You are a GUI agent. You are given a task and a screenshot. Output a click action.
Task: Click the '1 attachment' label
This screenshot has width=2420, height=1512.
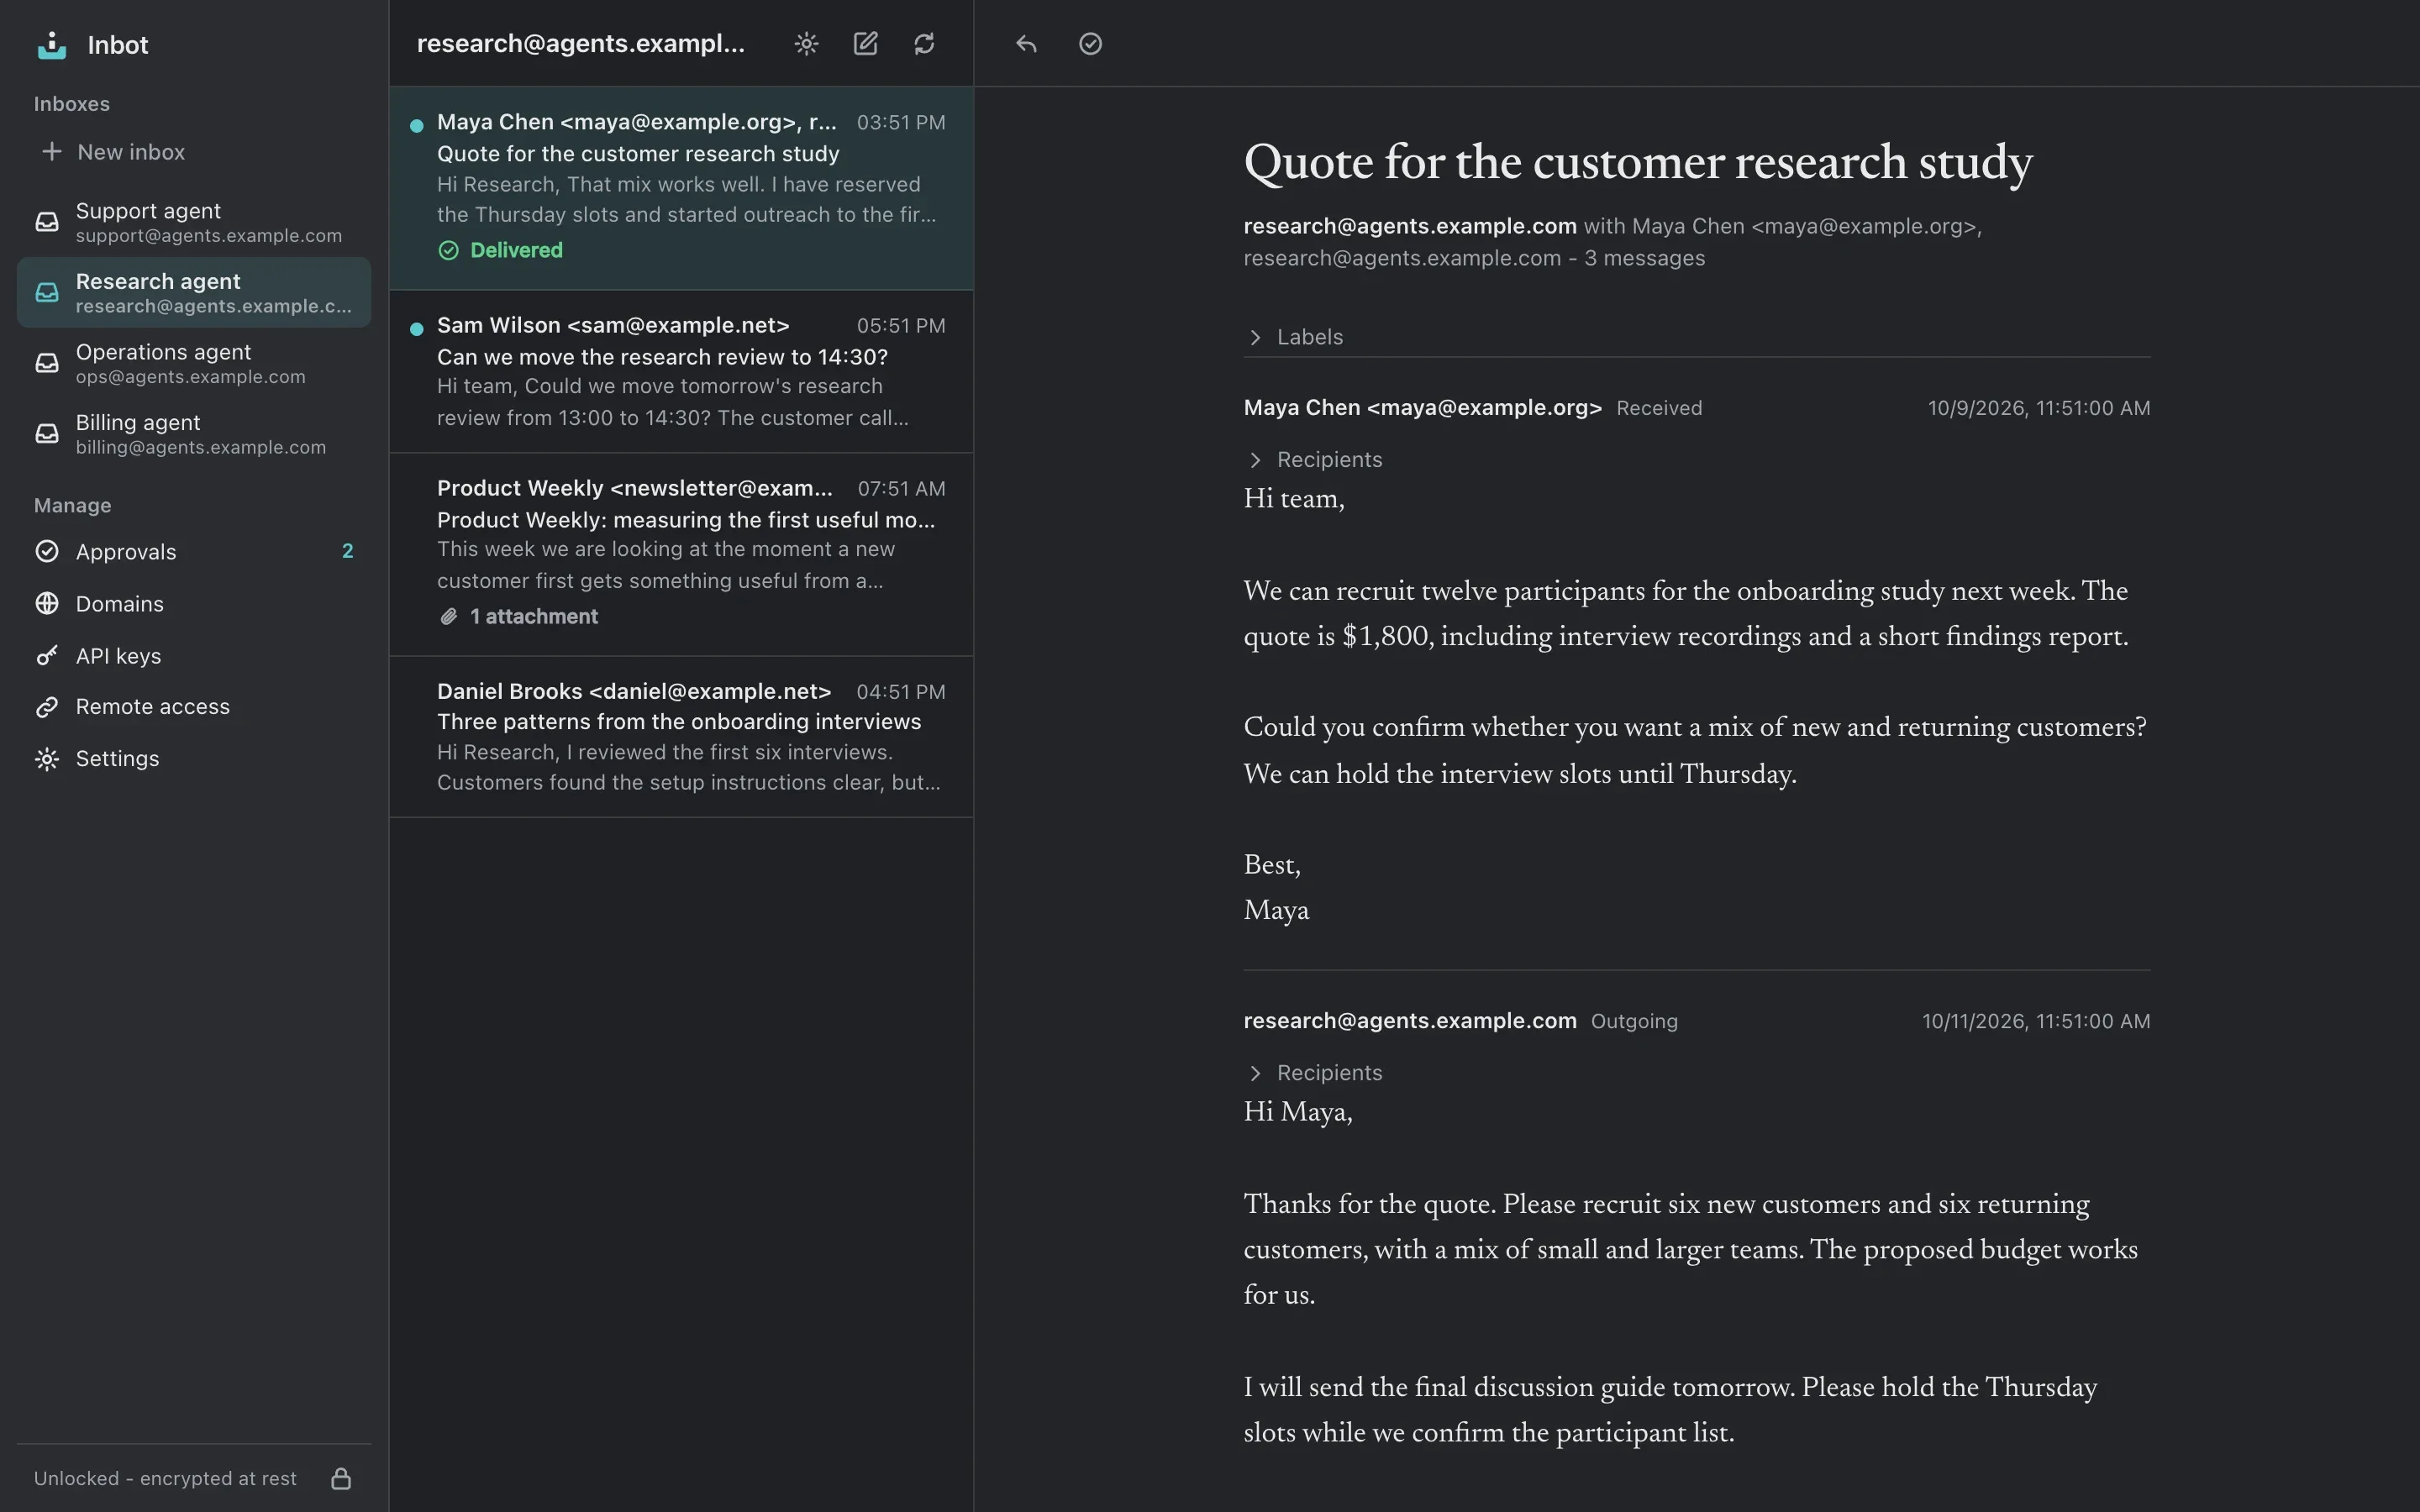click(x=534, y=616)
